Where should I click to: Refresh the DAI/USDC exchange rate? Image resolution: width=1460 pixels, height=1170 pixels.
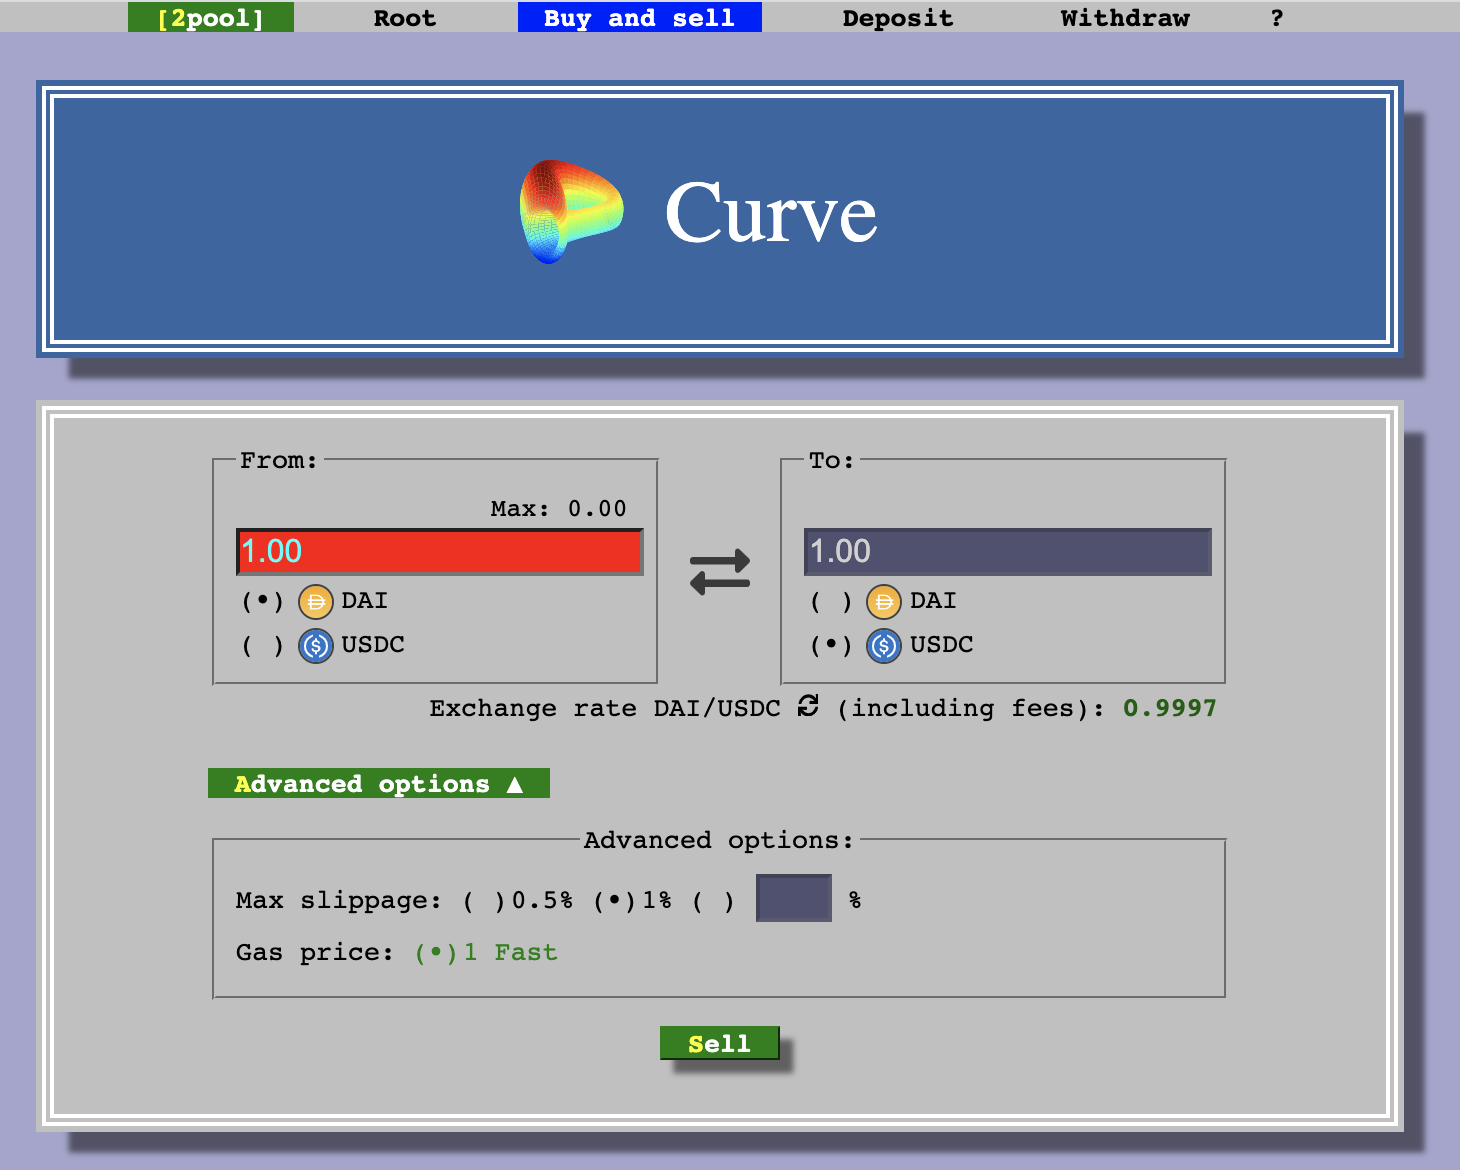(806, 708)
